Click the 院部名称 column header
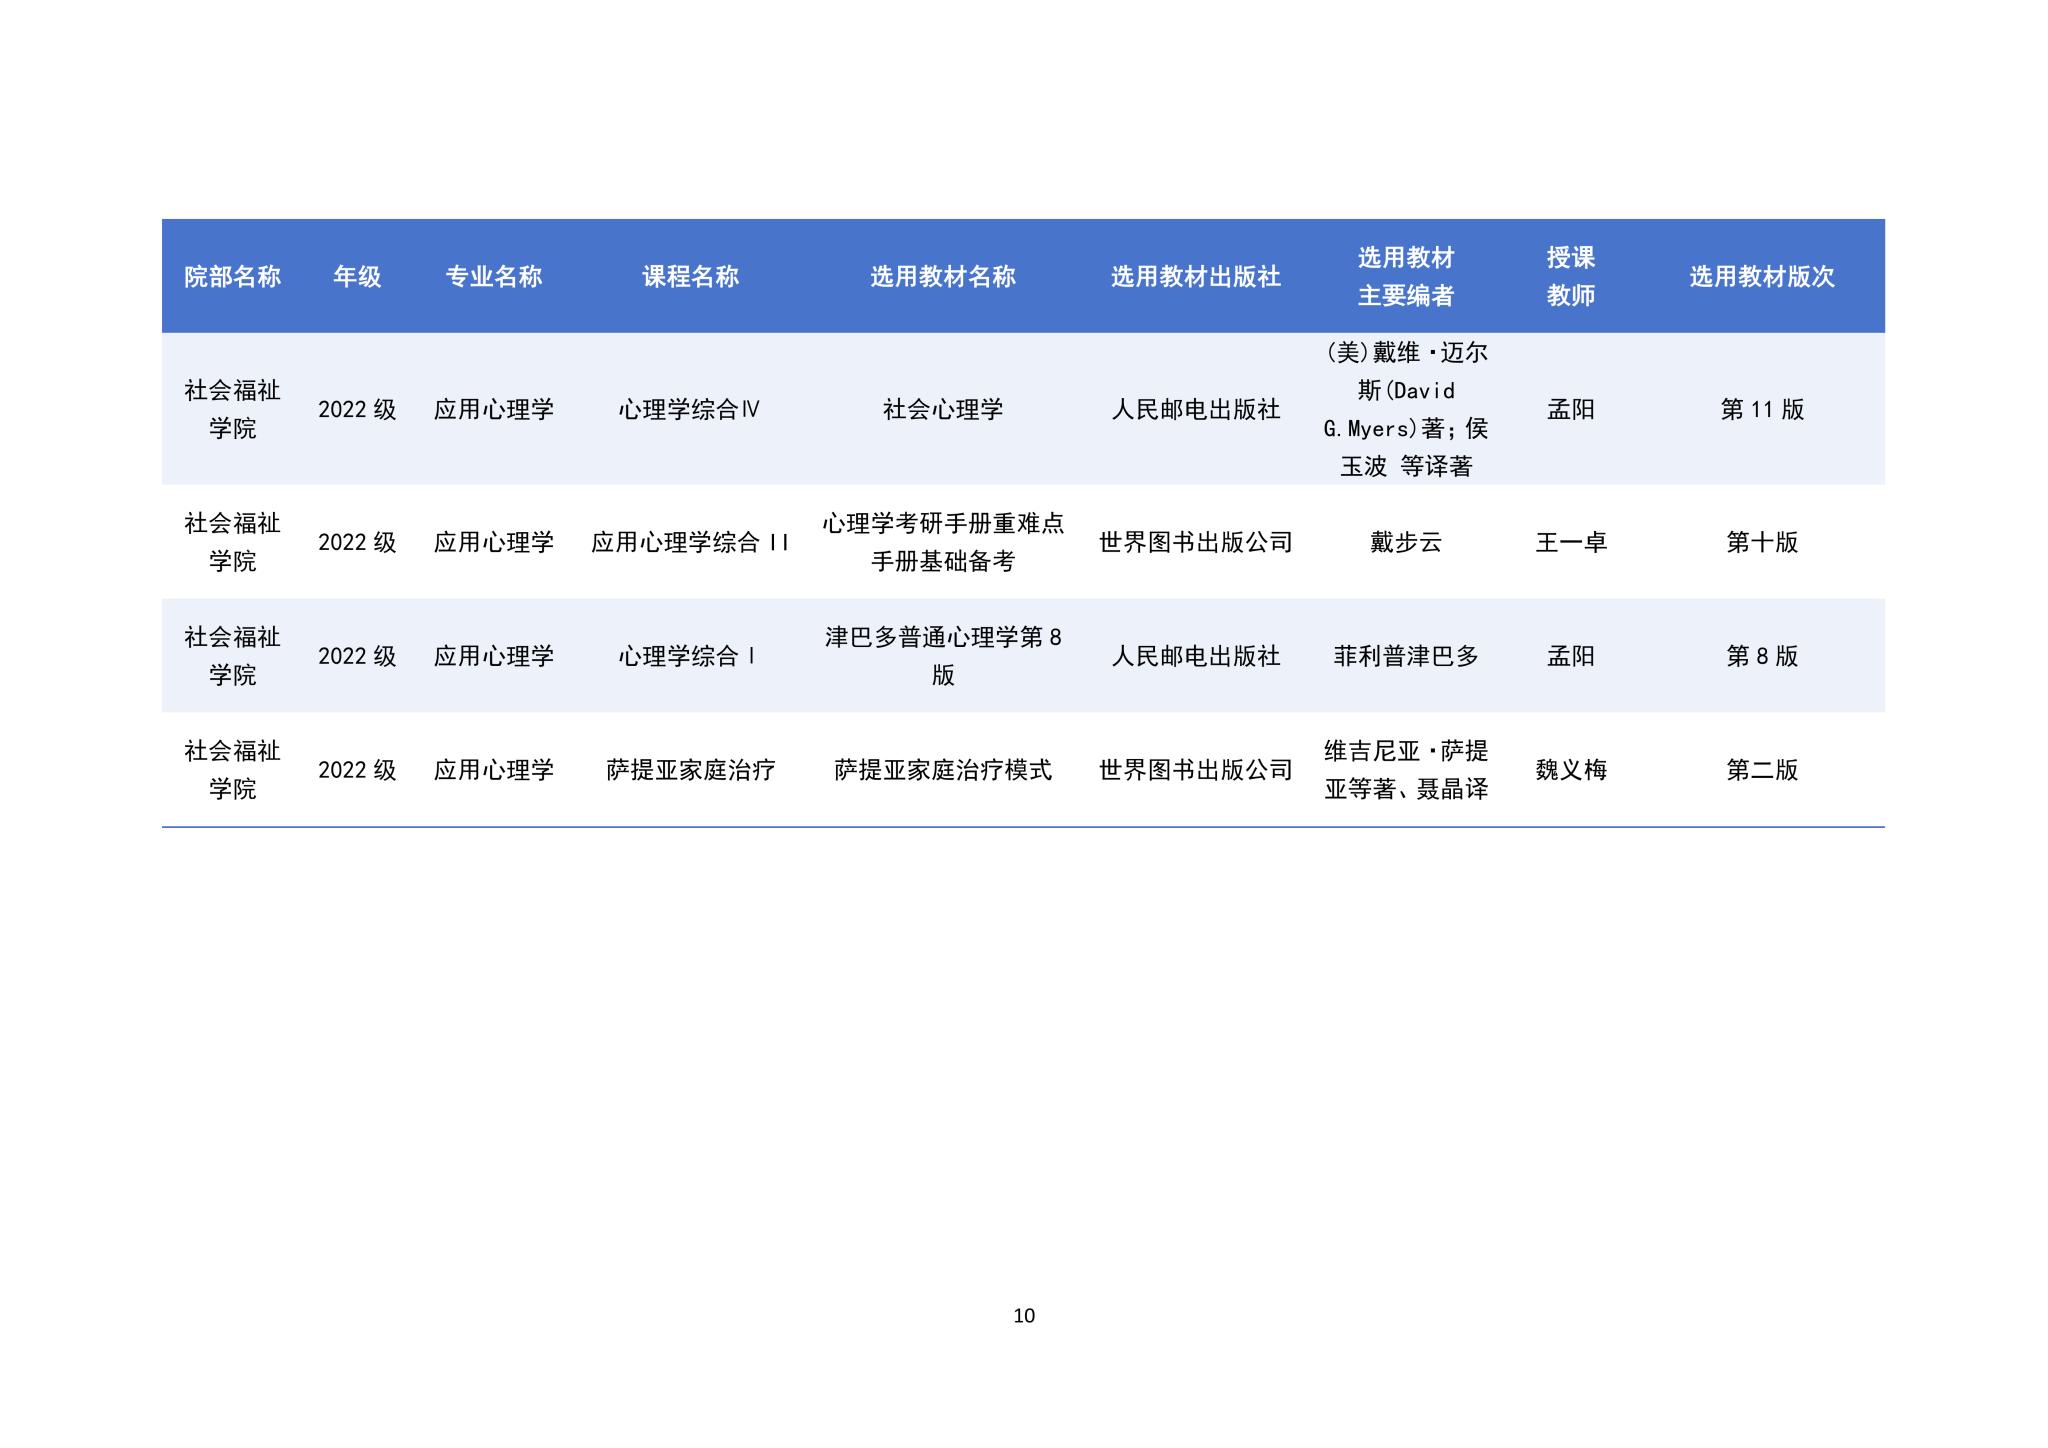 click(x=232, y=277)
